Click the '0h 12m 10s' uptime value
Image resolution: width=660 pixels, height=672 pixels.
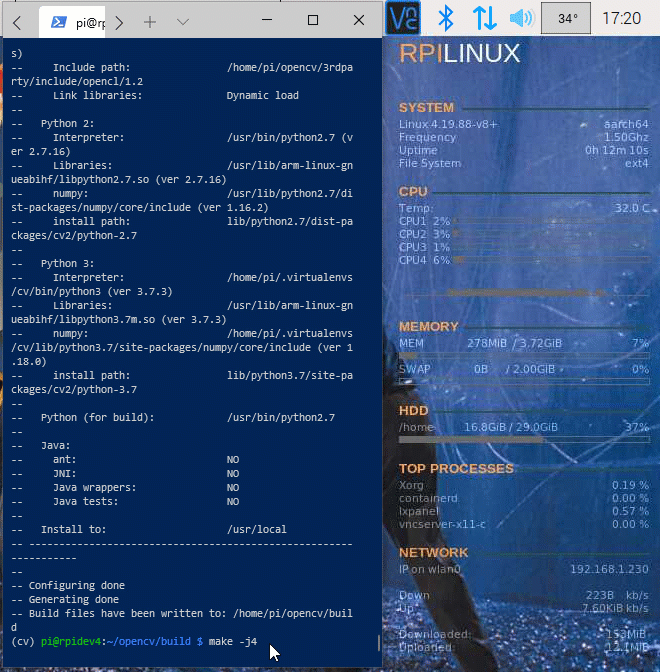(617, 150)
